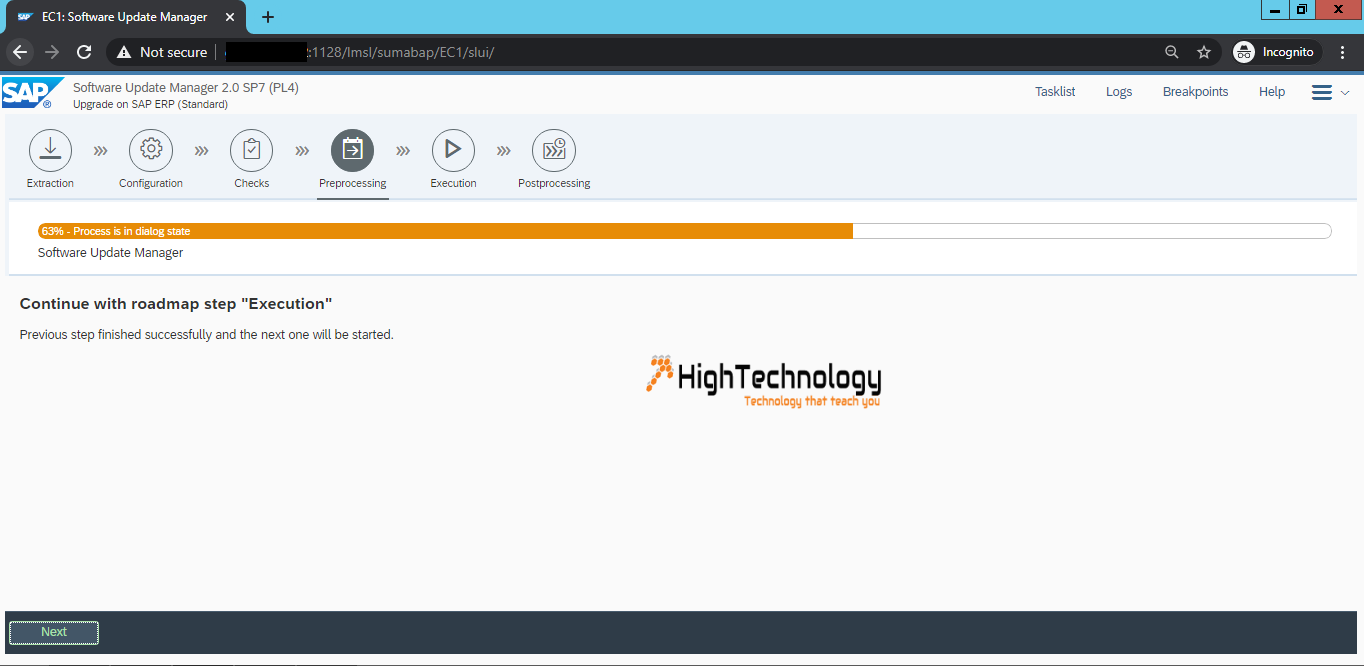This screenshot has height=666, width=1364.
Task: Restore the browser window size
Action: [x=1302, y=10]
